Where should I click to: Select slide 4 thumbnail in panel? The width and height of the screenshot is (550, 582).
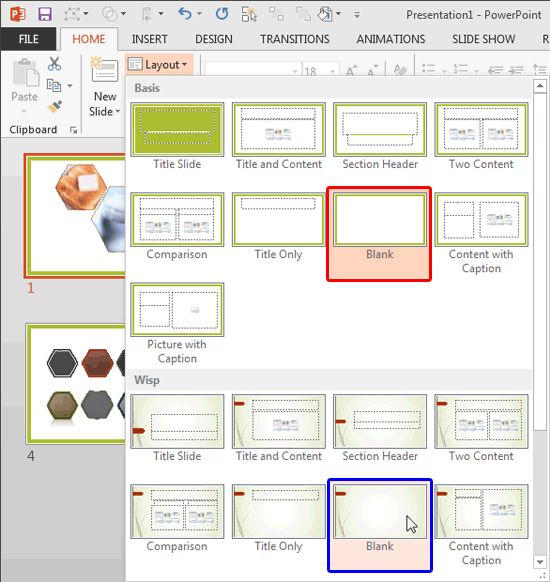[75, 384]
